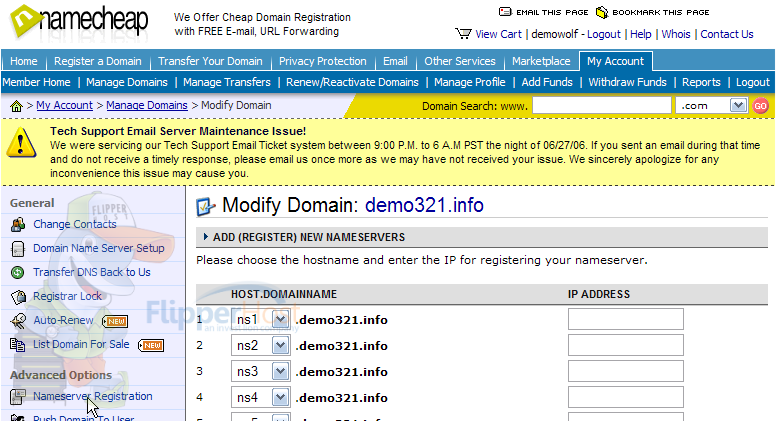Open the Contact Us link
The height and width of the screenshot is (422, 776).
[727, 34]
